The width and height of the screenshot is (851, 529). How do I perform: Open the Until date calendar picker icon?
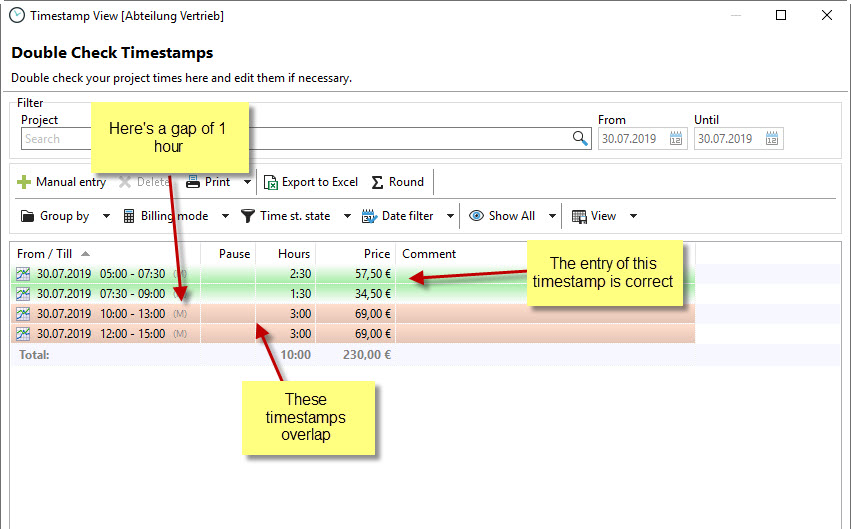tap(772, 139)
